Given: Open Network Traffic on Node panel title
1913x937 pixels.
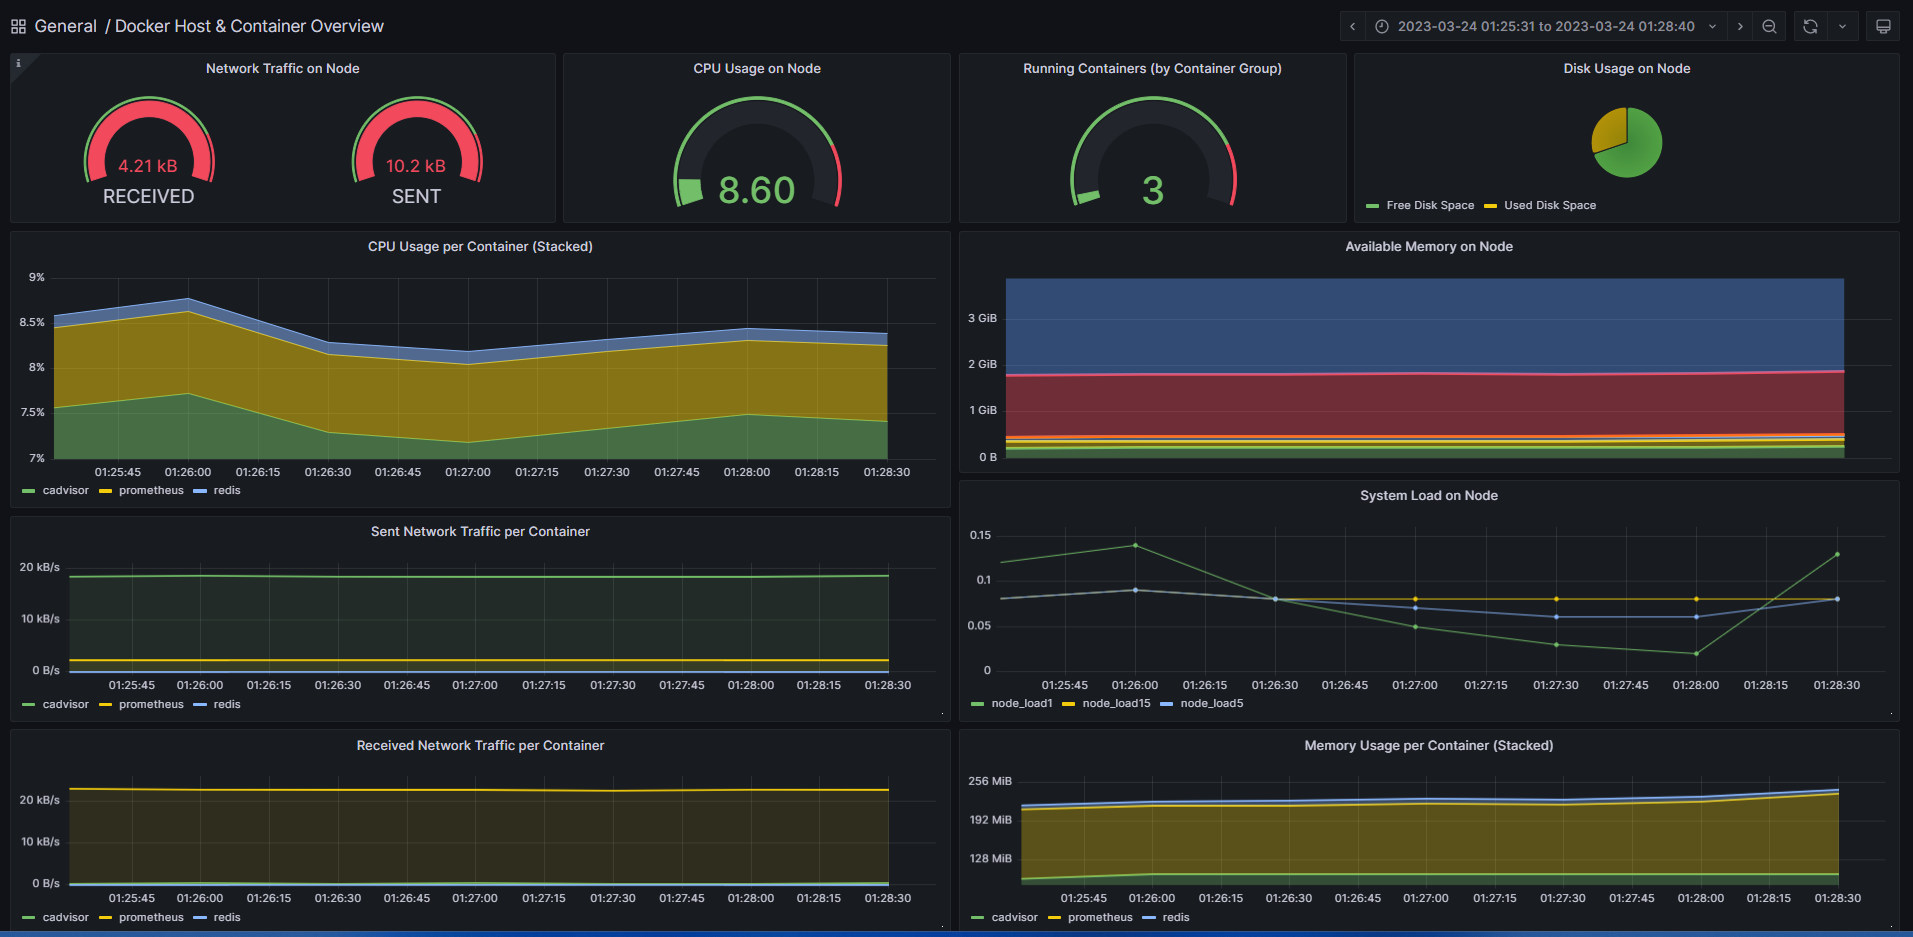Looking at the screenshot, I should point(282,68).
